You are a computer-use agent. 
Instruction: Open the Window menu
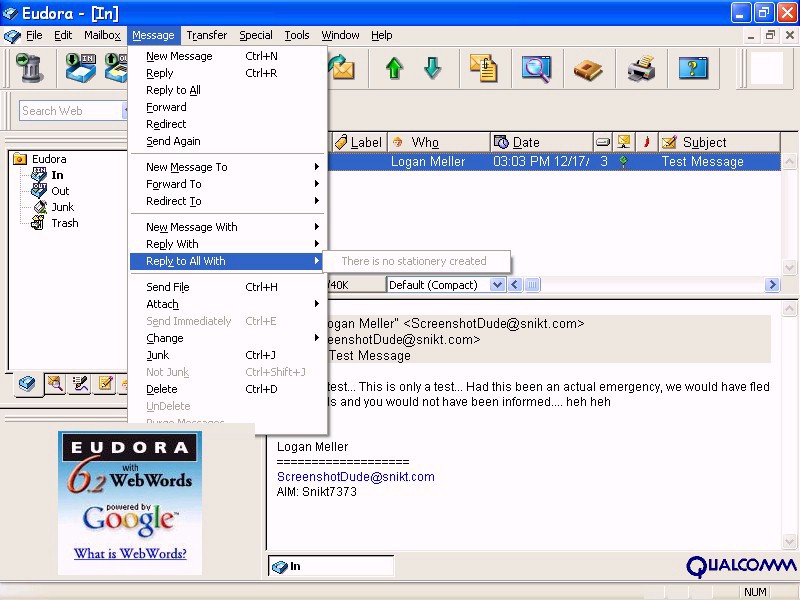click(340, 35)
